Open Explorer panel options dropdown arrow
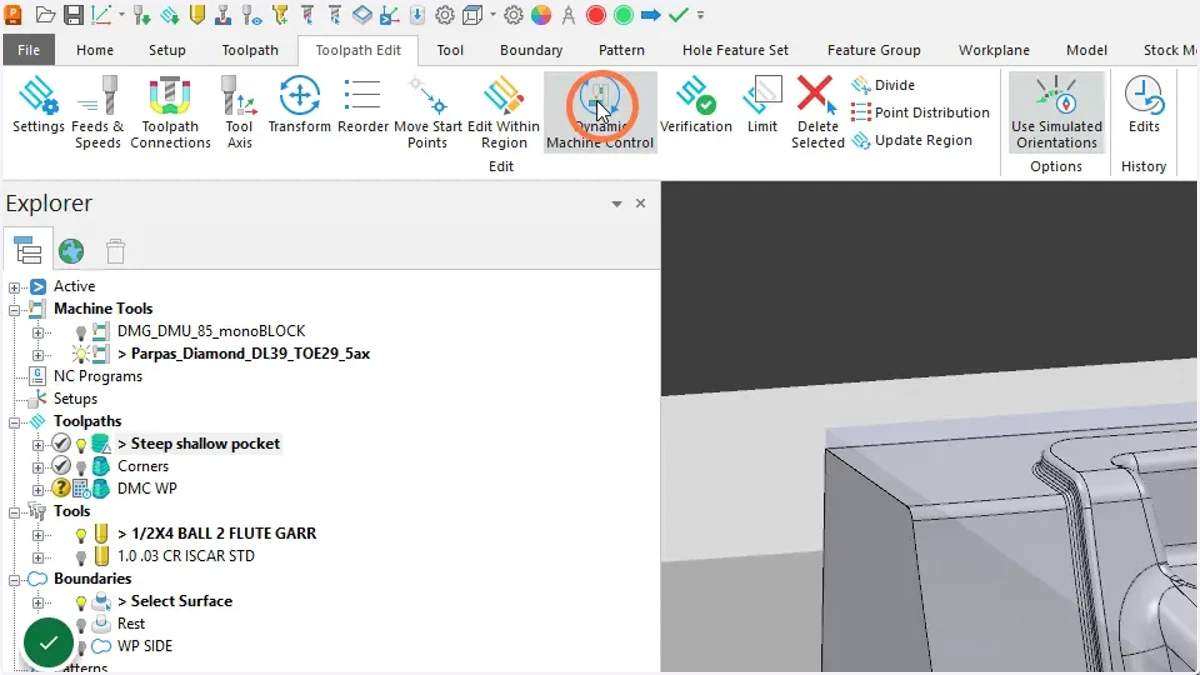This screenshot has height=675, width=1200. click(617, 204)
